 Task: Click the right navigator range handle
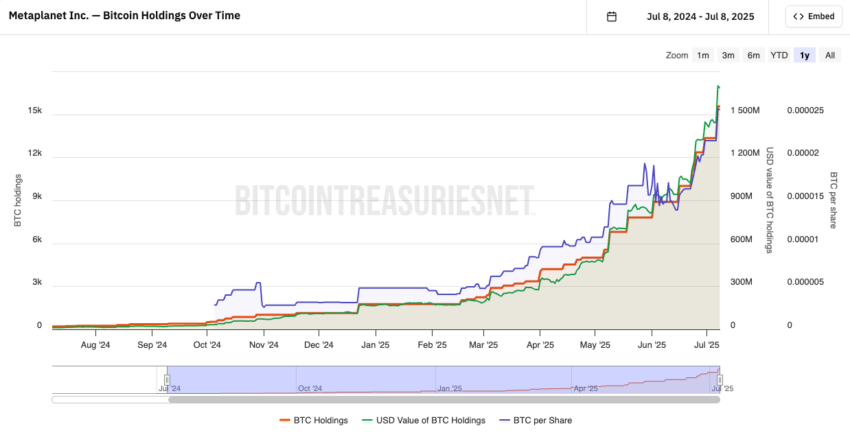pos(720,380)
